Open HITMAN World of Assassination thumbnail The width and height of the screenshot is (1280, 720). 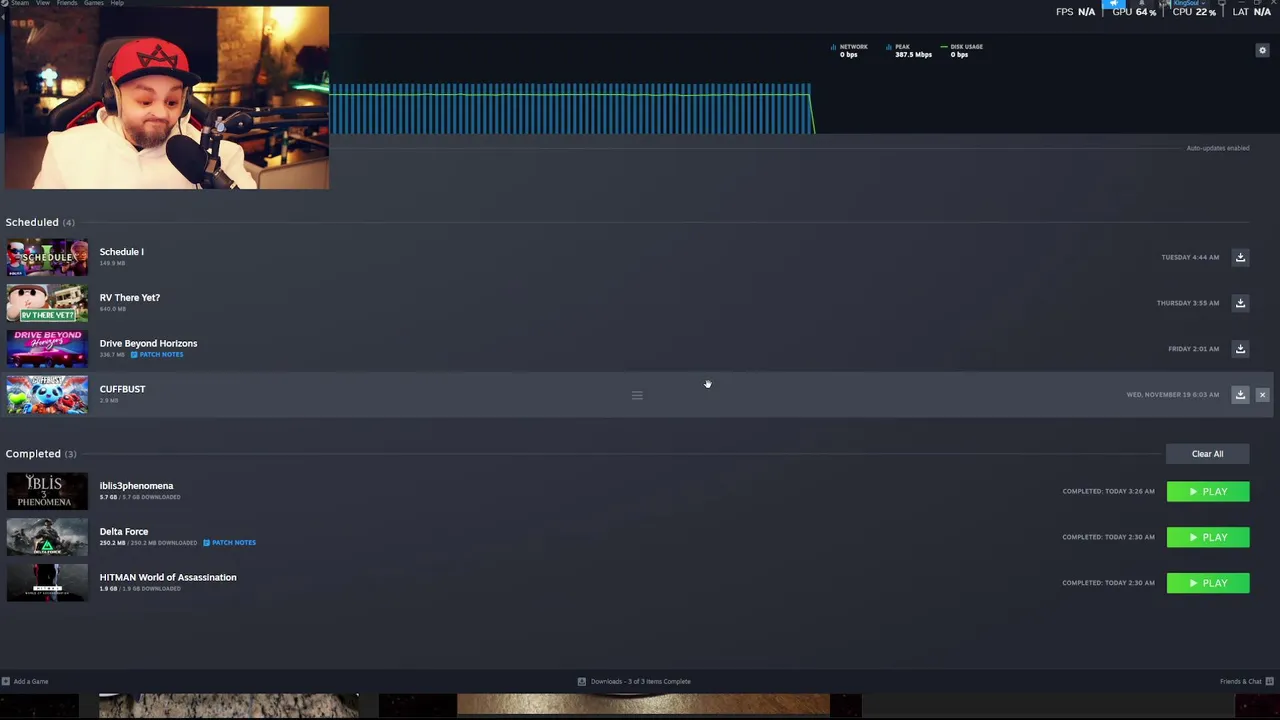(47, 583)
